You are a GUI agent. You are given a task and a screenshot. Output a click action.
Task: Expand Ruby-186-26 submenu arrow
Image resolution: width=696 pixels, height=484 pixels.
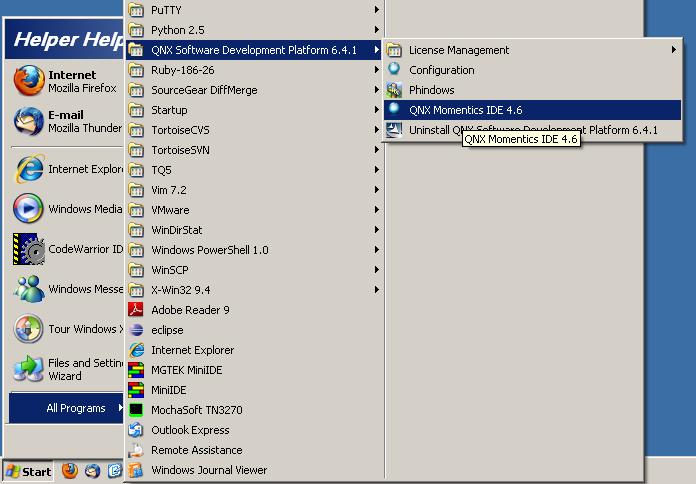point(376,70)
